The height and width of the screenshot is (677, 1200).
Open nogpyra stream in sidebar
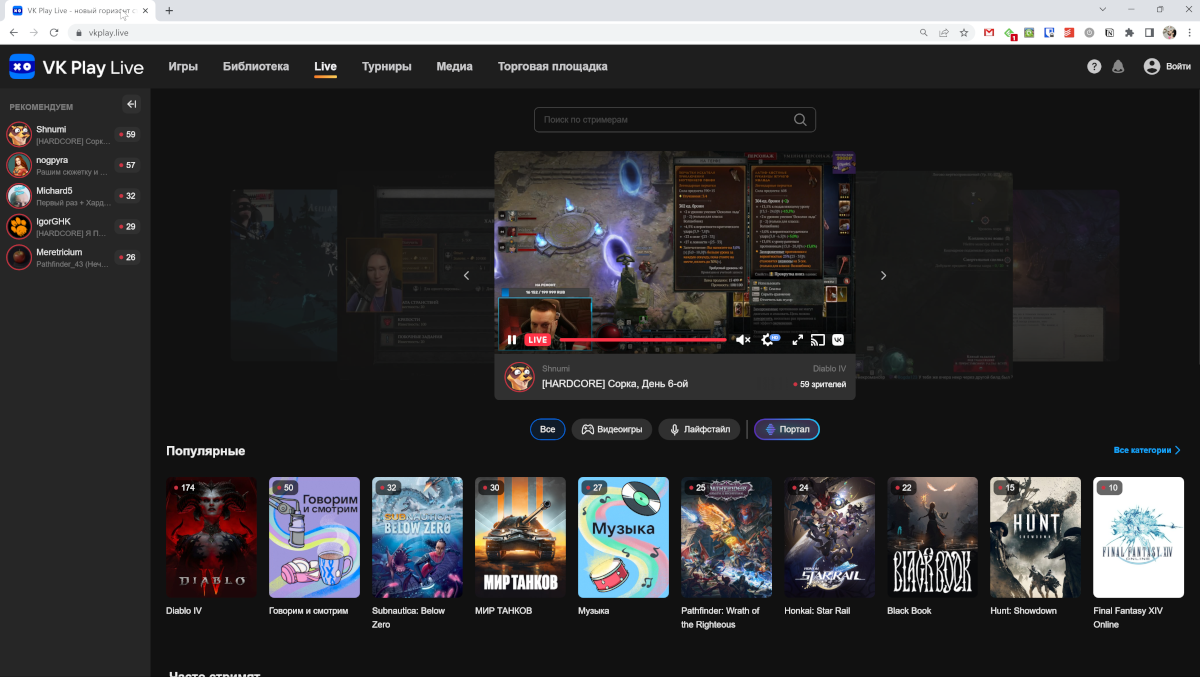[75, 165]
